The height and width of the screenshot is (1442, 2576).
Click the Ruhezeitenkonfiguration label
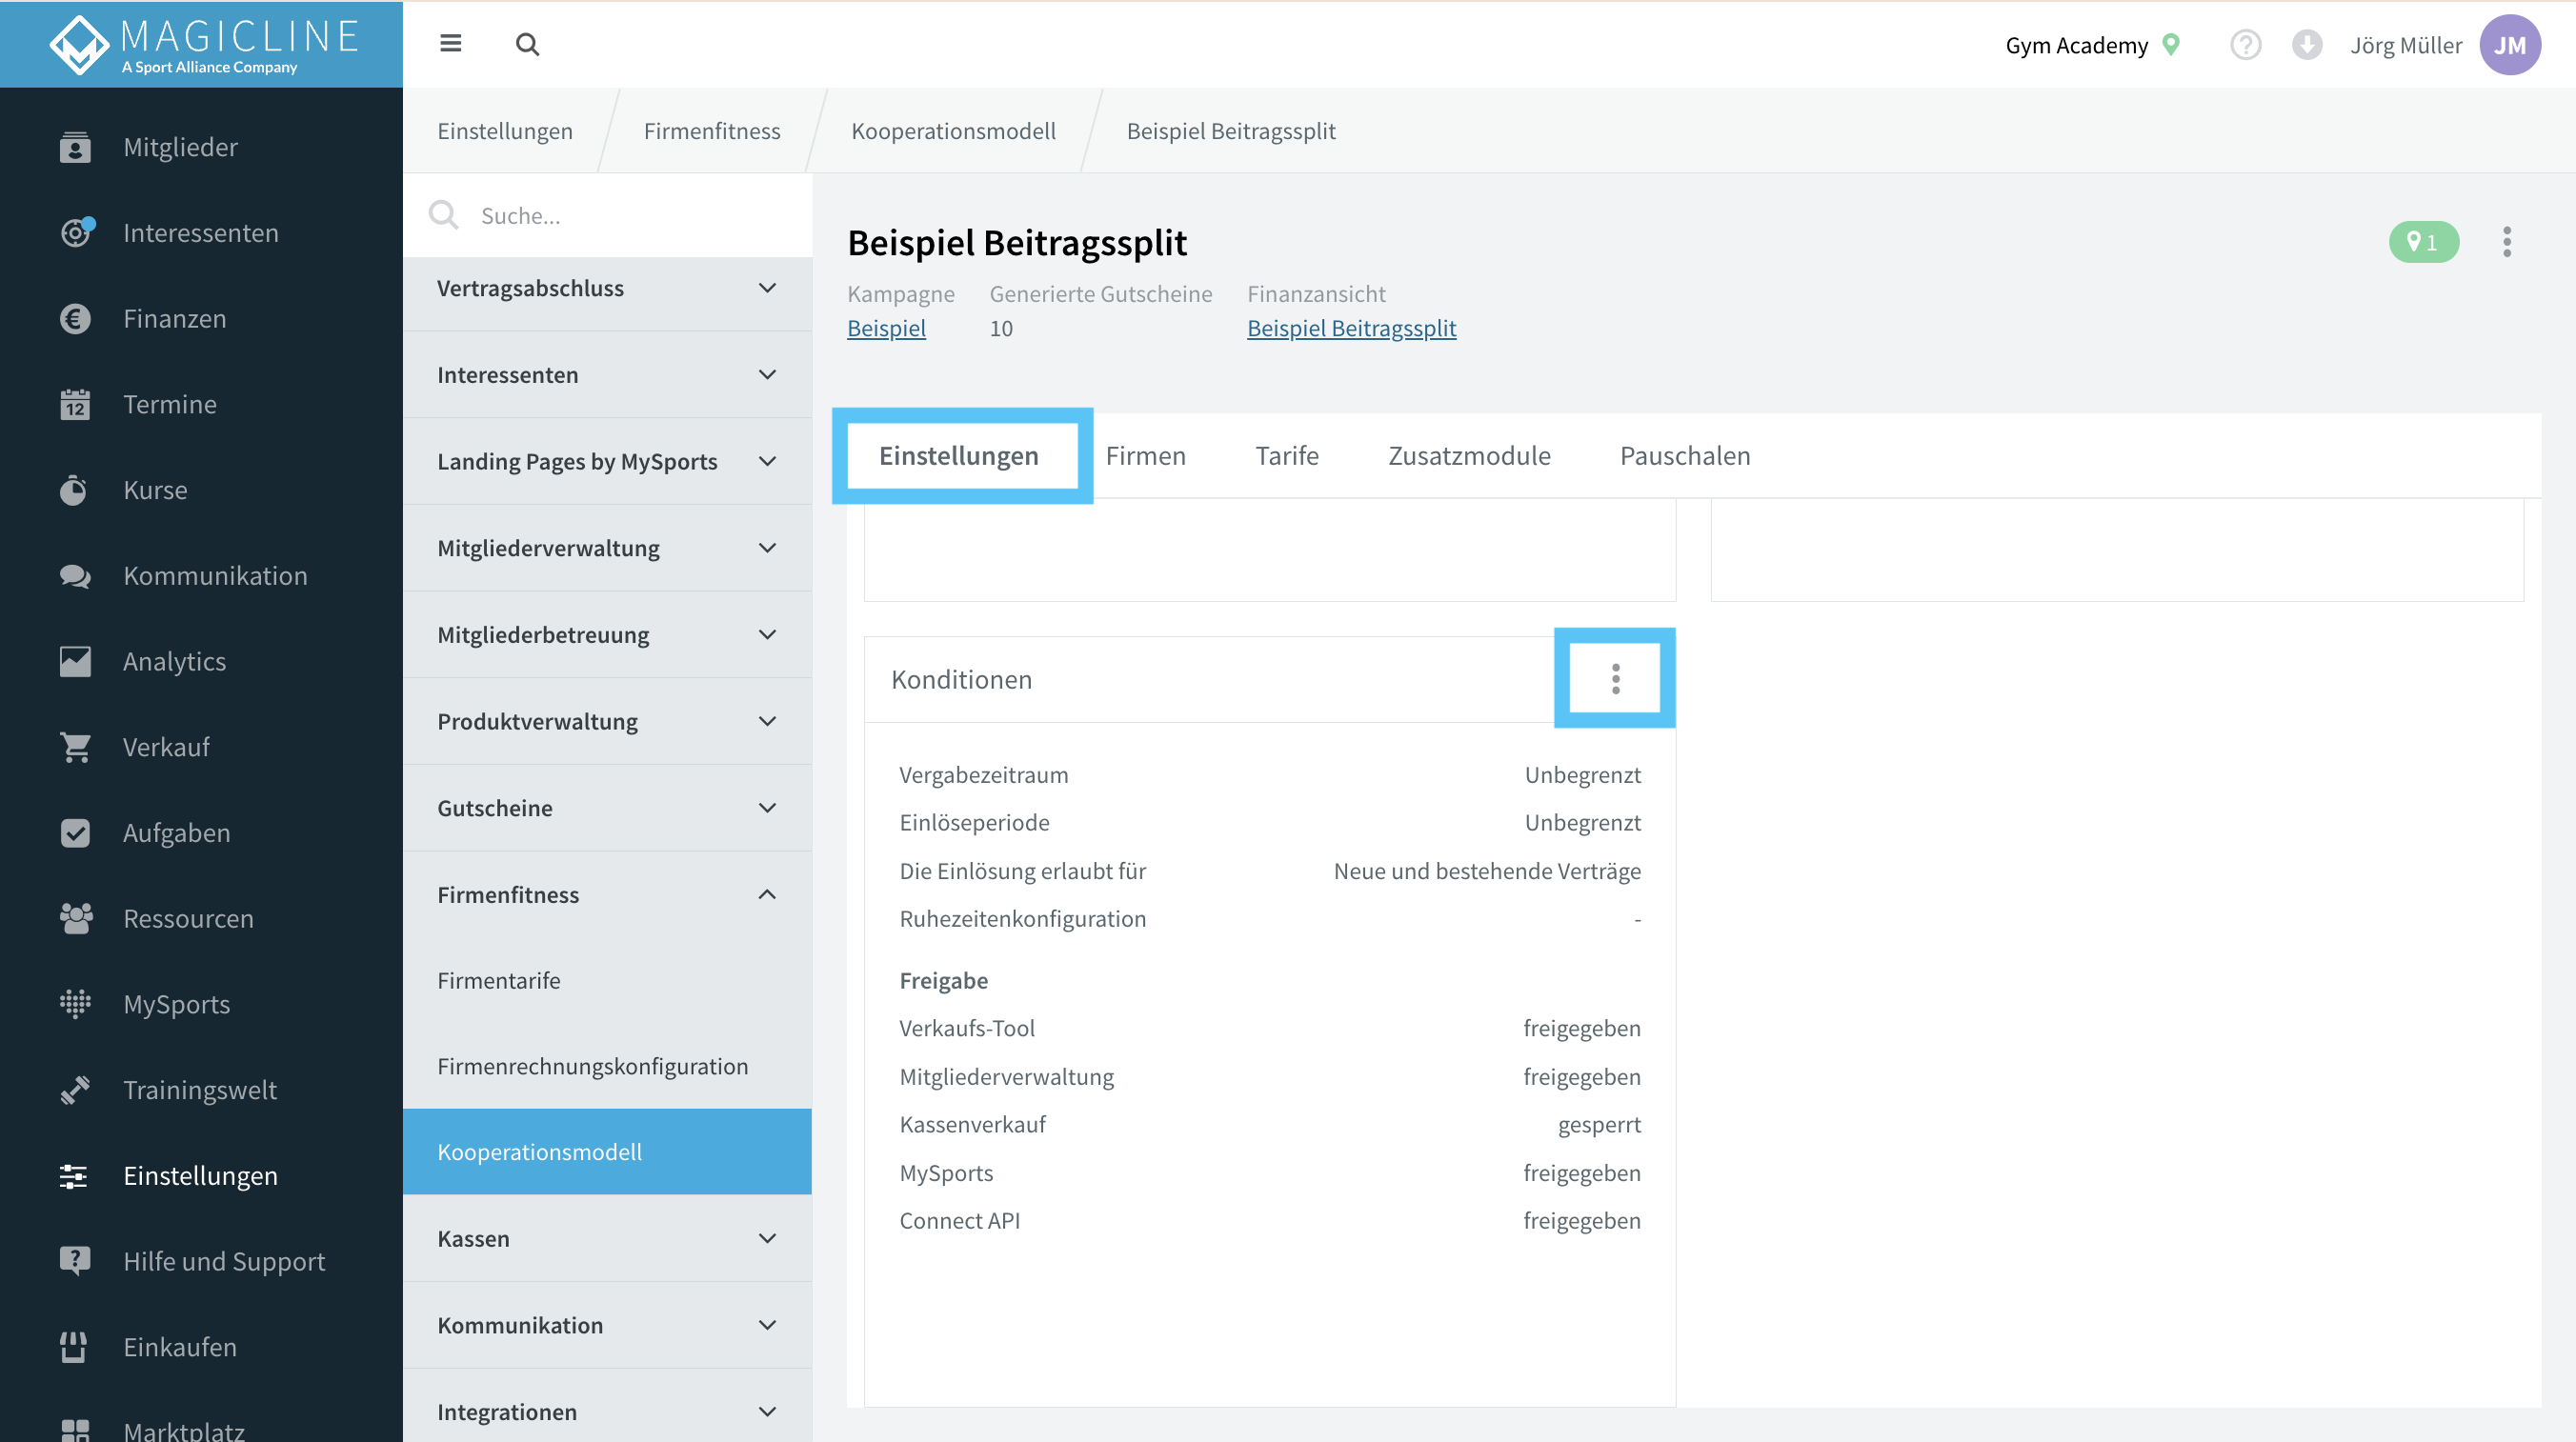(1023, 918)
